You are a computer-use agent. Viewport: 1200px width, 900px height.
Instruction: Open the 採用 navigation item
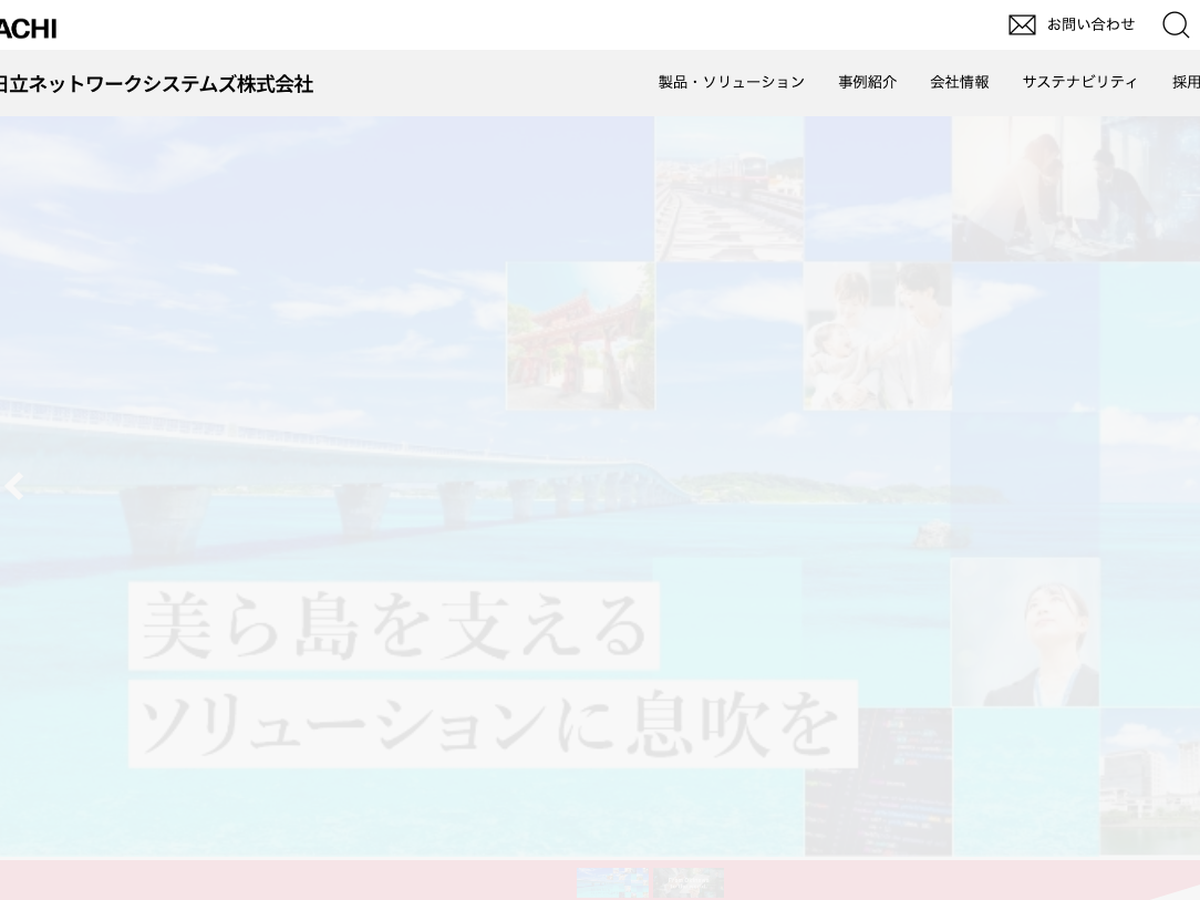(1186, 83)
